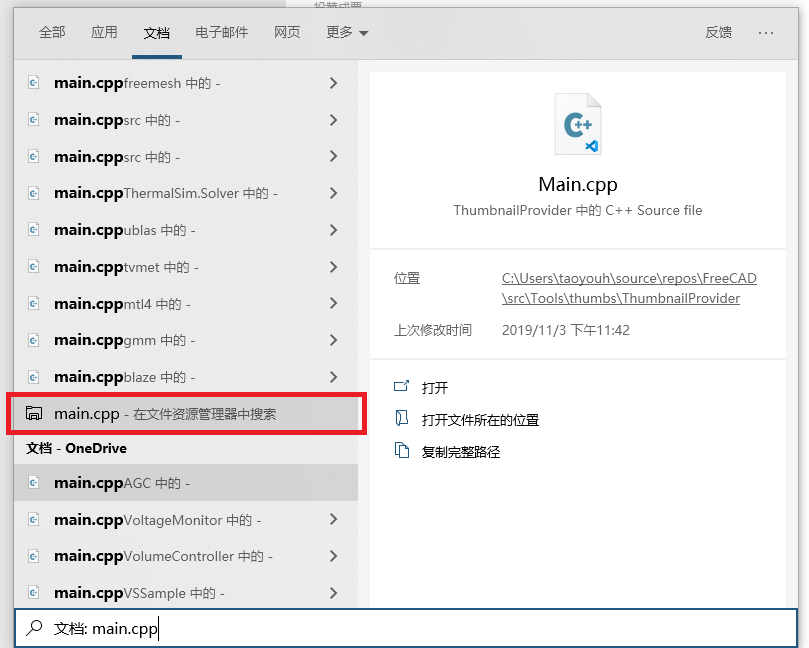Click the copy full path icon

(401, 450)
